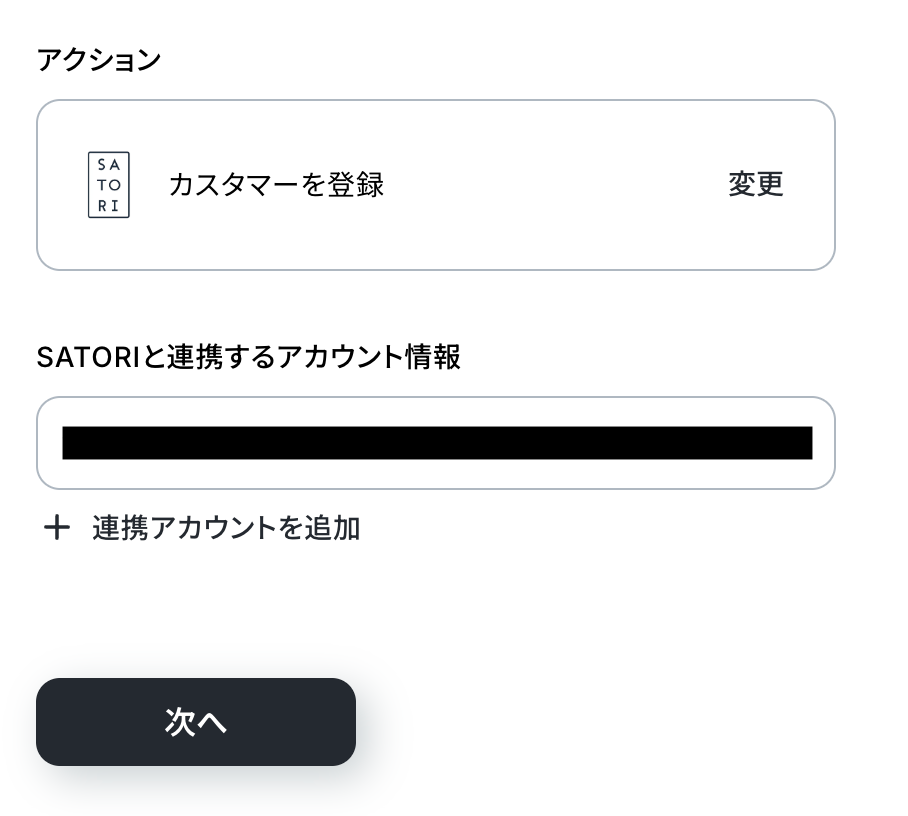
Task: Focus the account info box's left edge
Action: tap(49, 443)
